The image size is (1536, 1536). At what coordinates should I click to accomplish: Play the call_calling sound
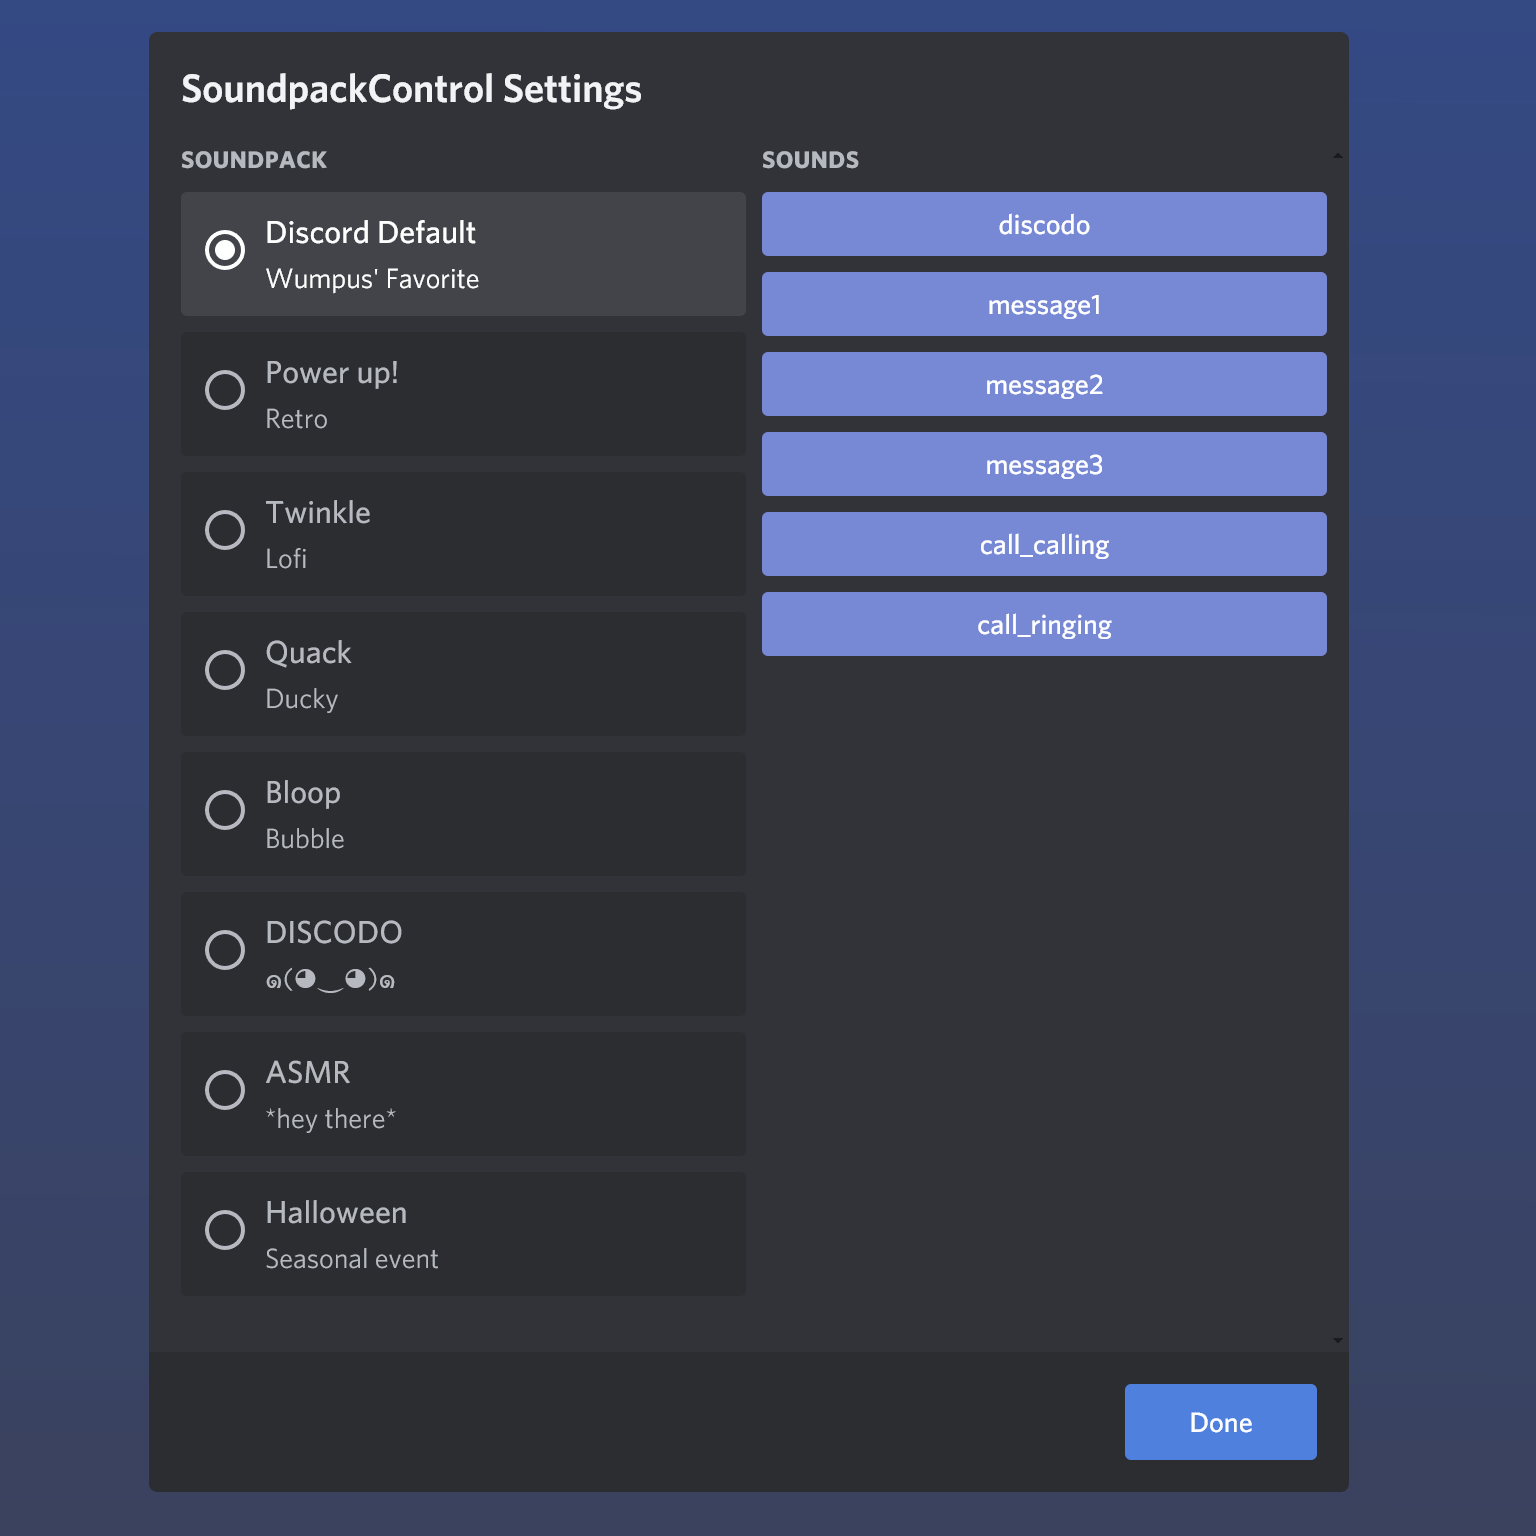[x=1044, y=544]
